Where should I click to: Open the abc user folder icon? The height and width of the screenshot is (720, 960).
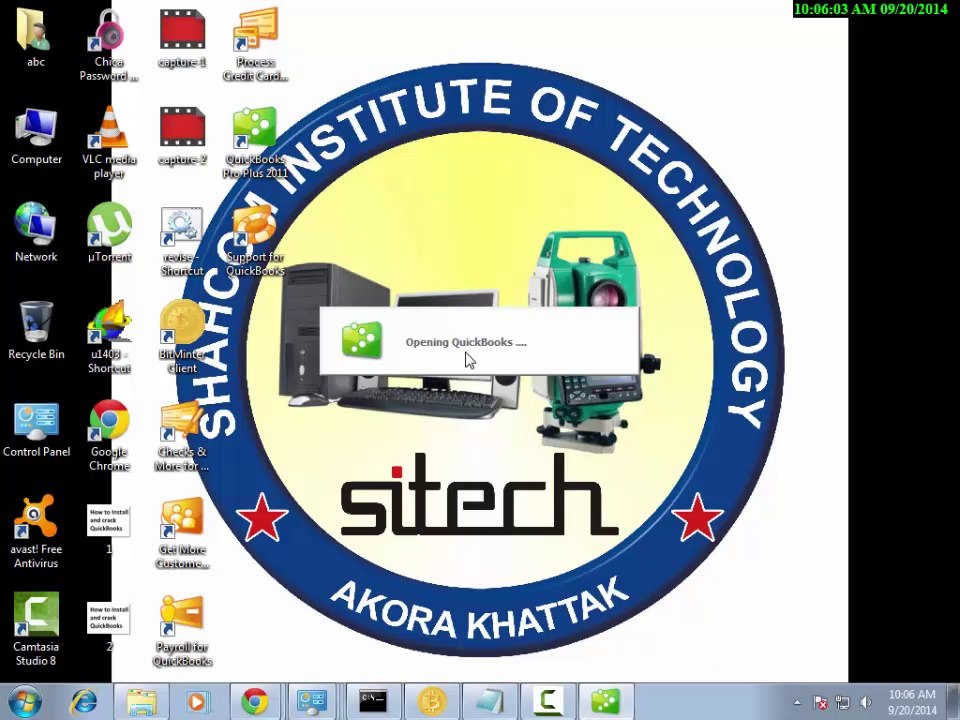pos(36,38)
